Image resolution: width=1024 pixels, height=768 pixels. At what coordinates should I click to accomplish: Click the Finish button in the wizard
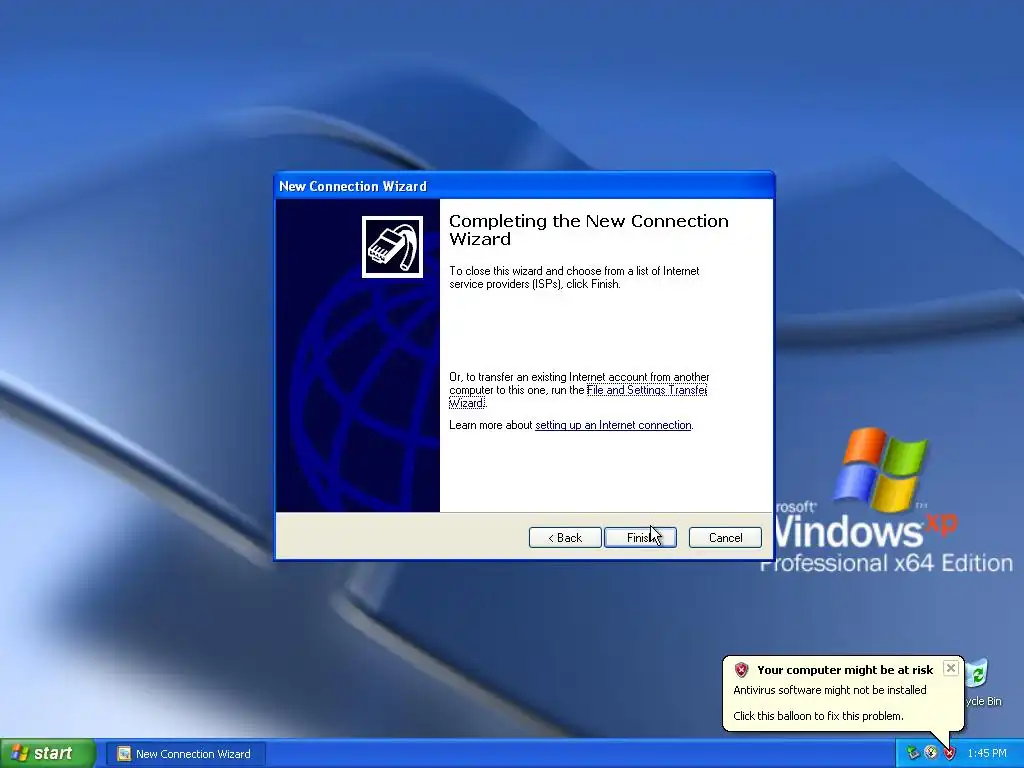640,537
